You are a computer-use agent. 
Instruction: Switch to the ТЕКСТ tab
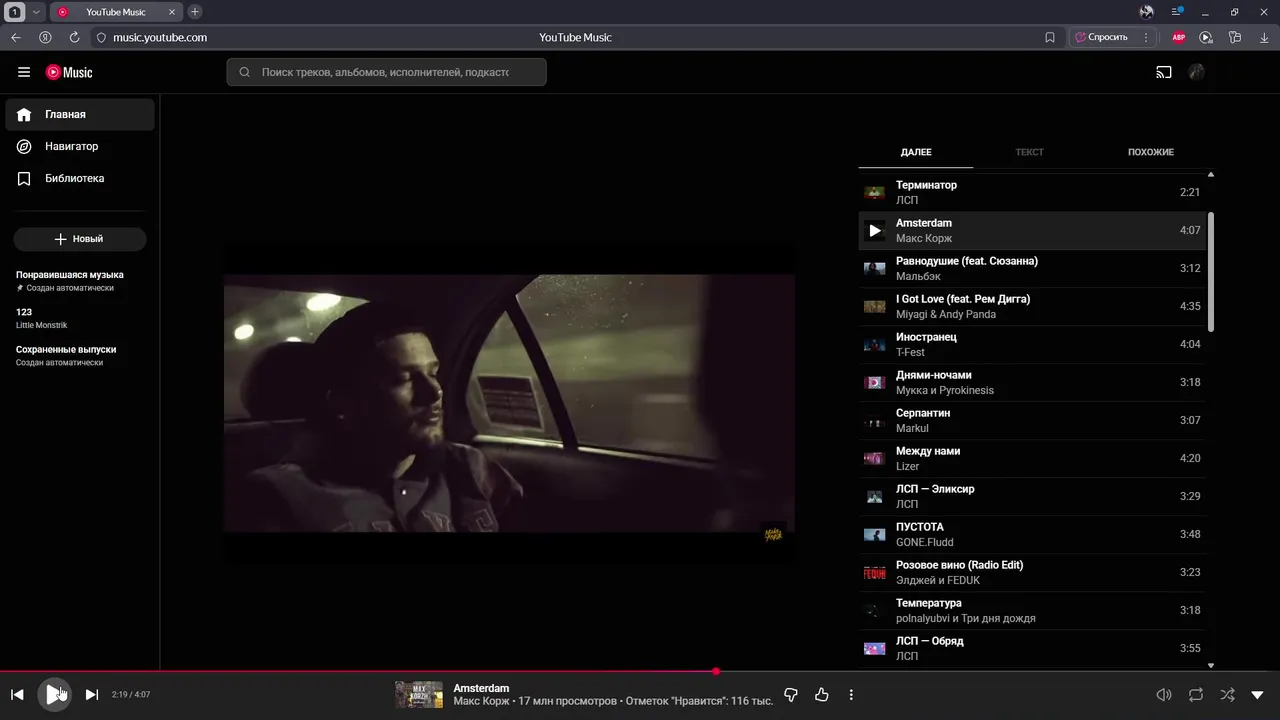tap(1030, 152)
